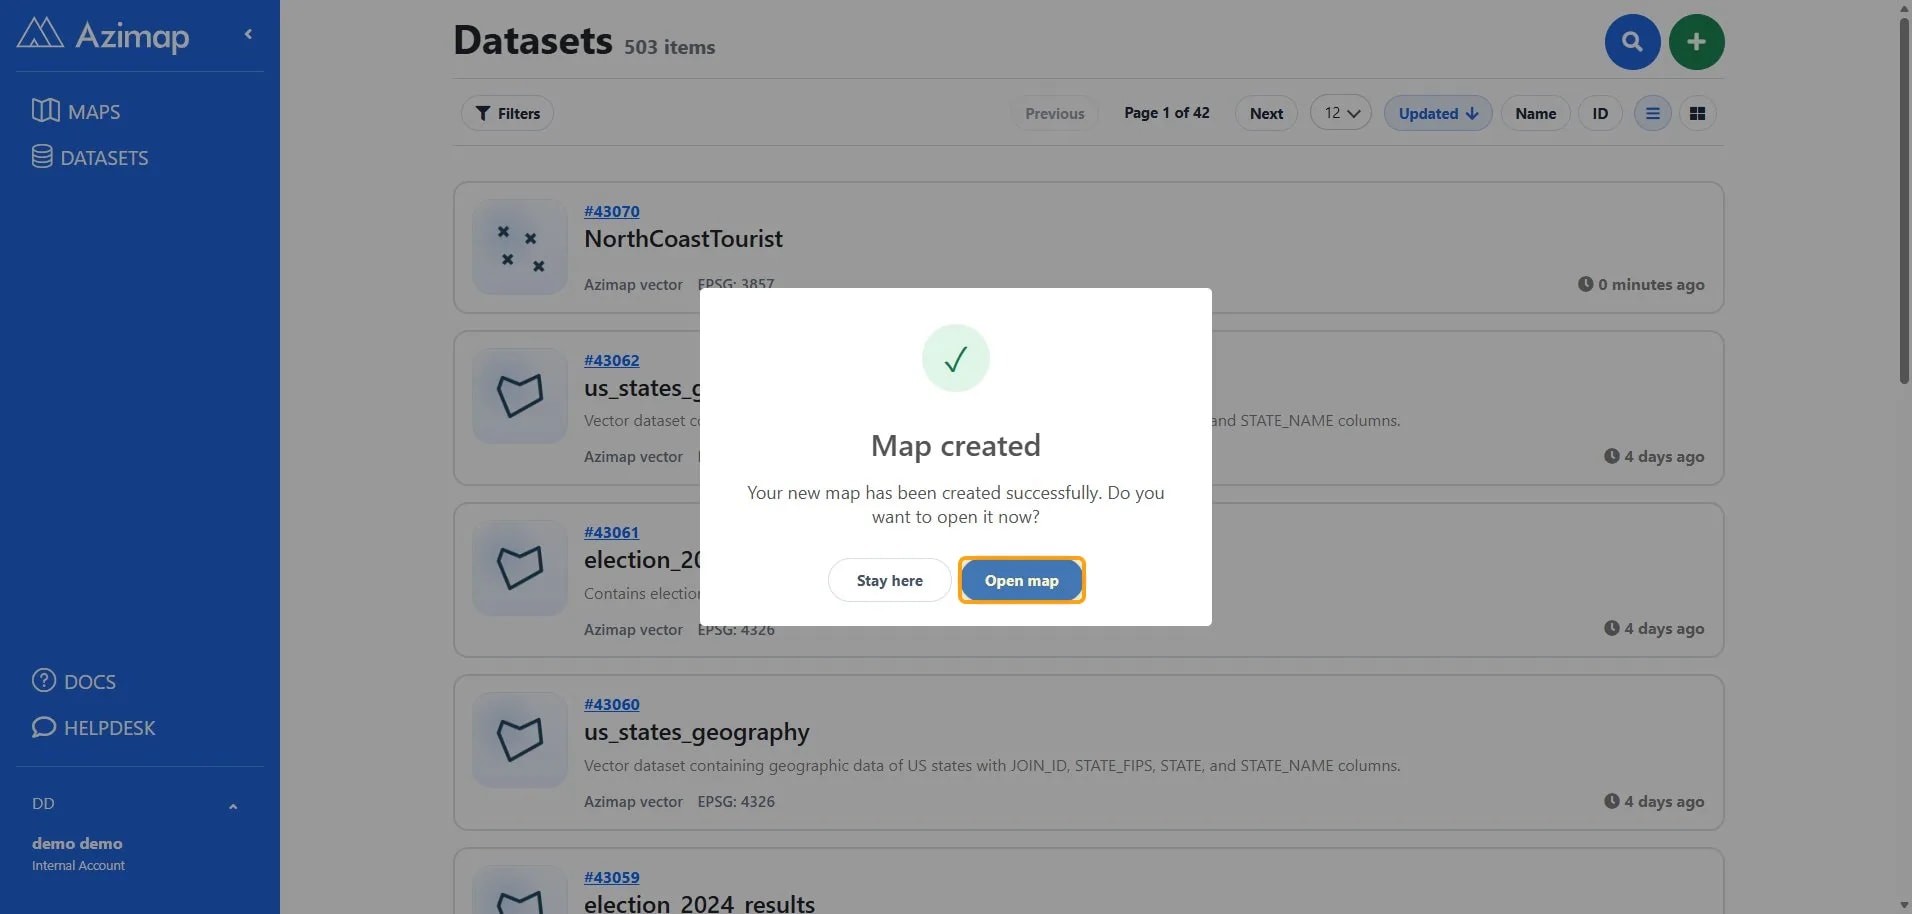Click the Stay here button
1912x914 pixels.
(x=889, y=580)
